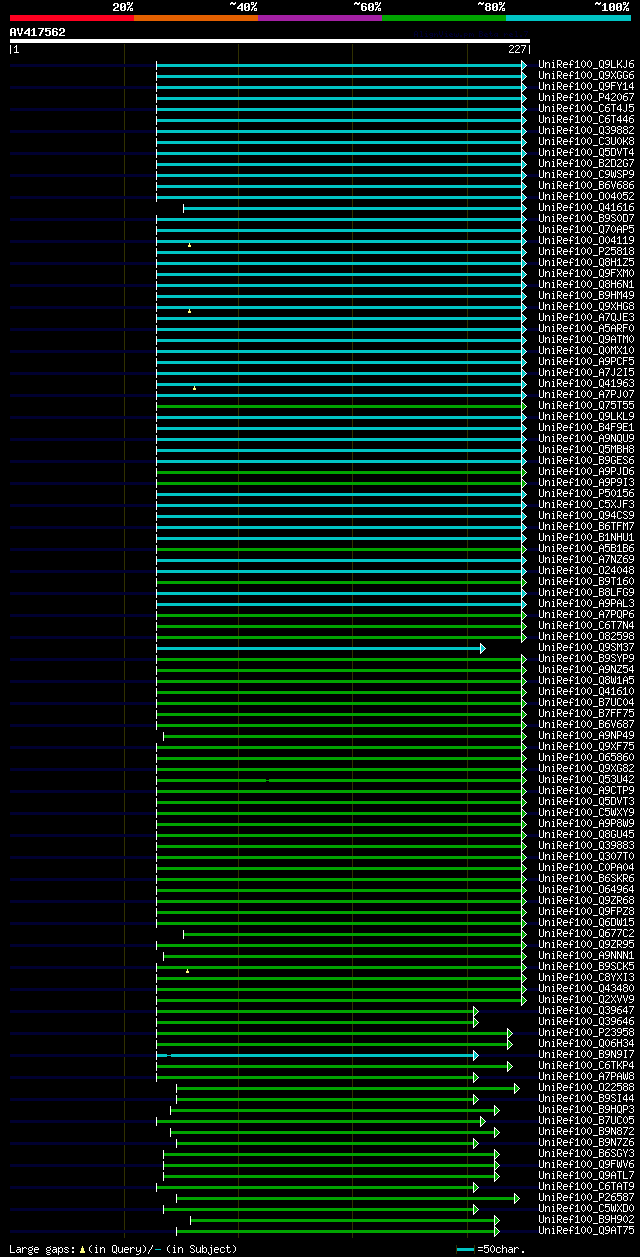Select hit UniRef100_B9SYP9
The height and width of the screenshot is (1257, 640).
pyautogui.click(x=586, y=659)
